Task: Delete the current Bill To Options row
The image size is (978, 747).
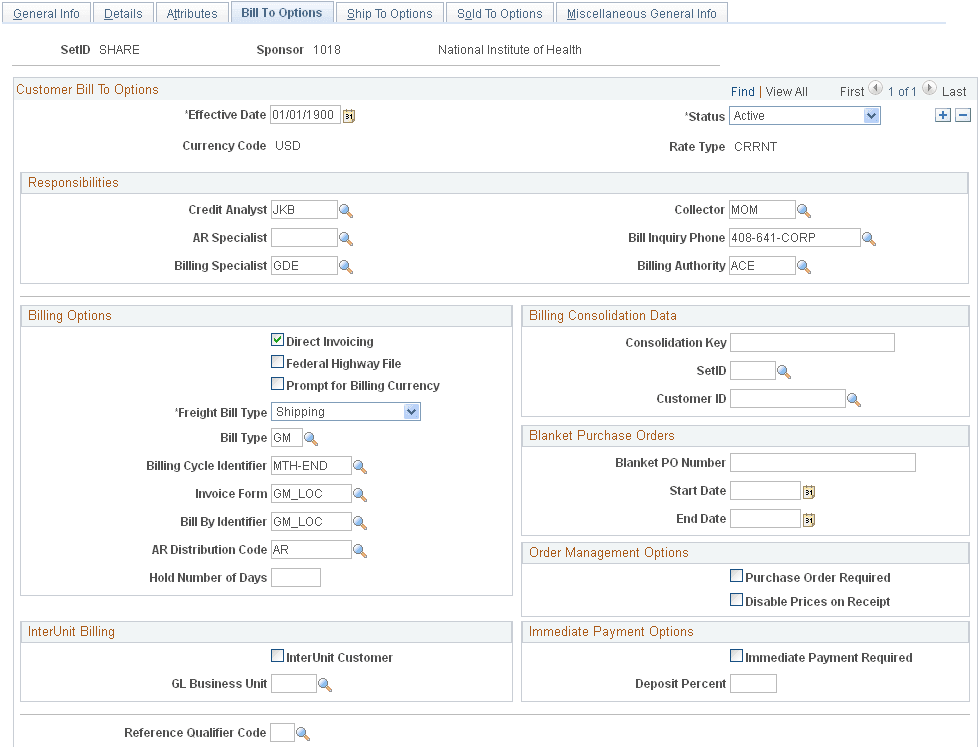Action: coord(962,114)
